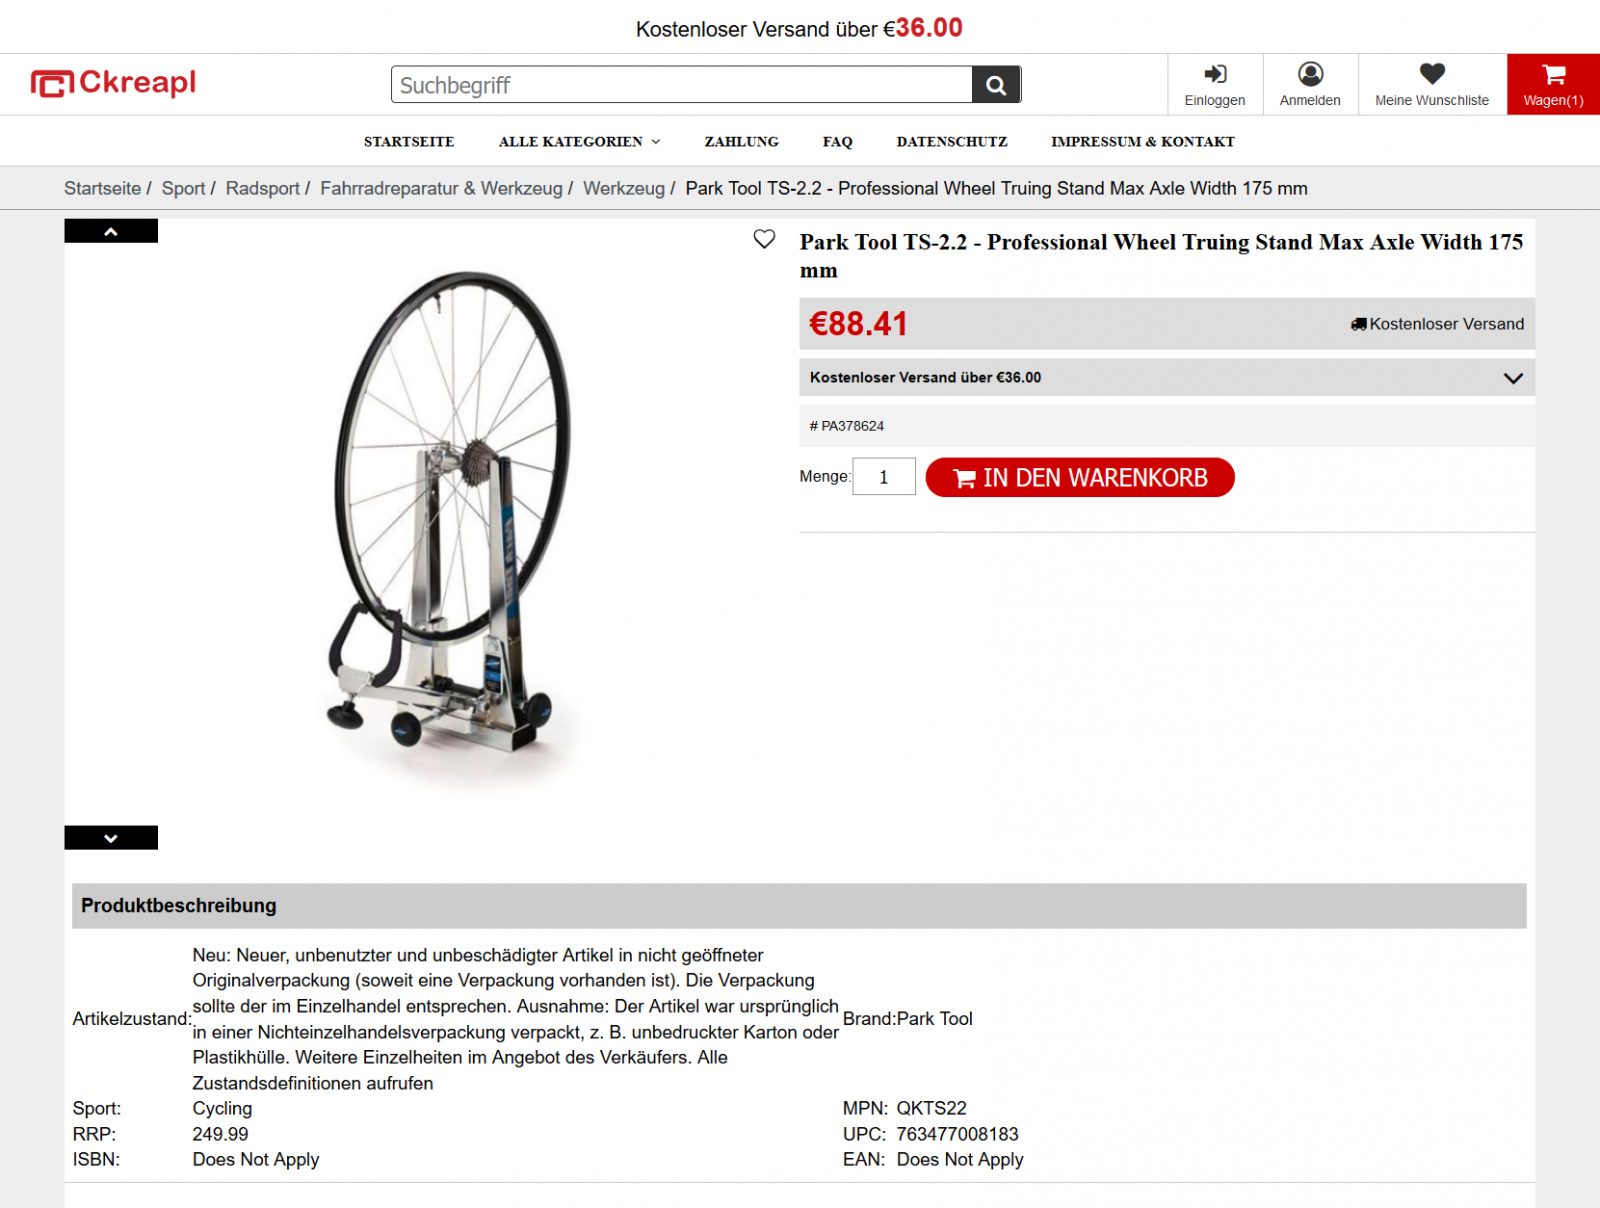1600x1208 pixels.
Task: Show next image with down arrow
Action: click(111, 838)
